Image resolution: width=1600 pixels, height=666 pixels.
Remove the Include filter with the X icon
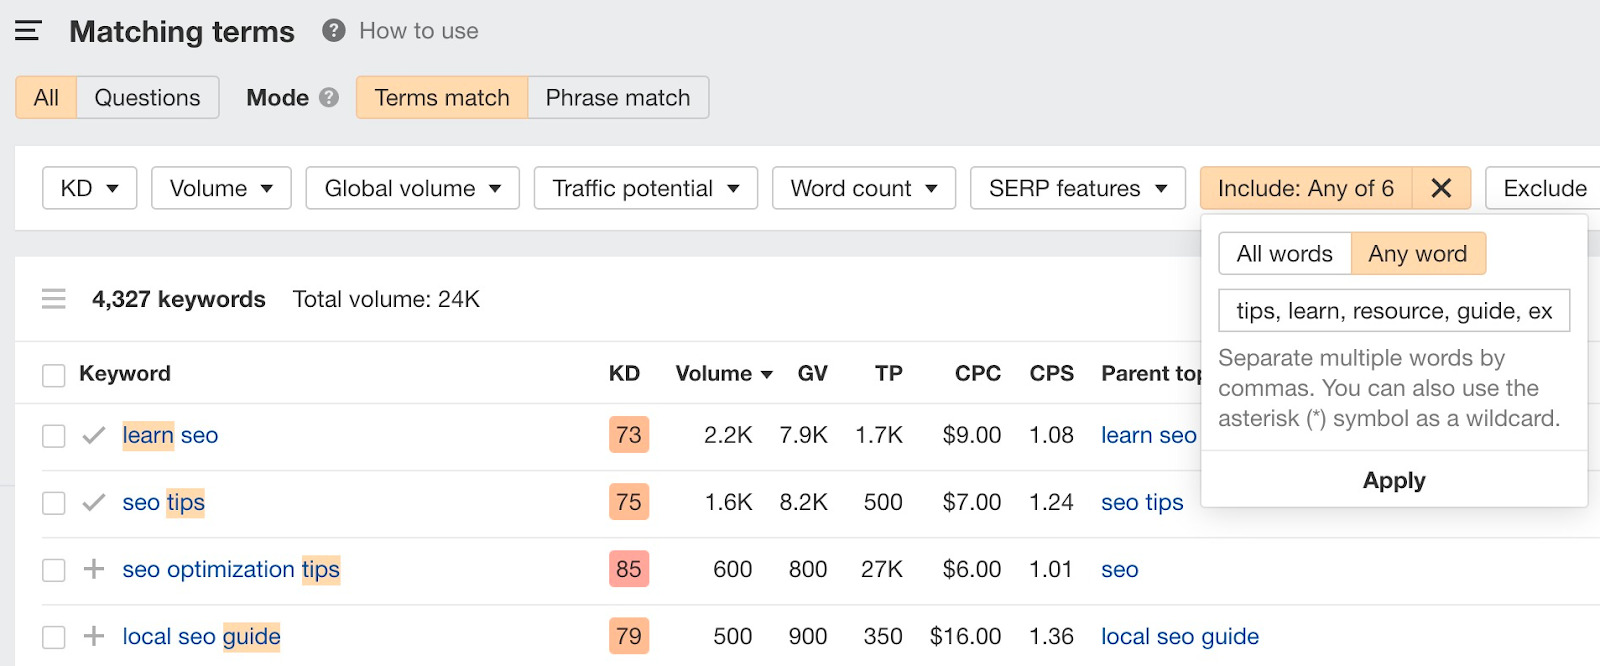[1441, 188]
